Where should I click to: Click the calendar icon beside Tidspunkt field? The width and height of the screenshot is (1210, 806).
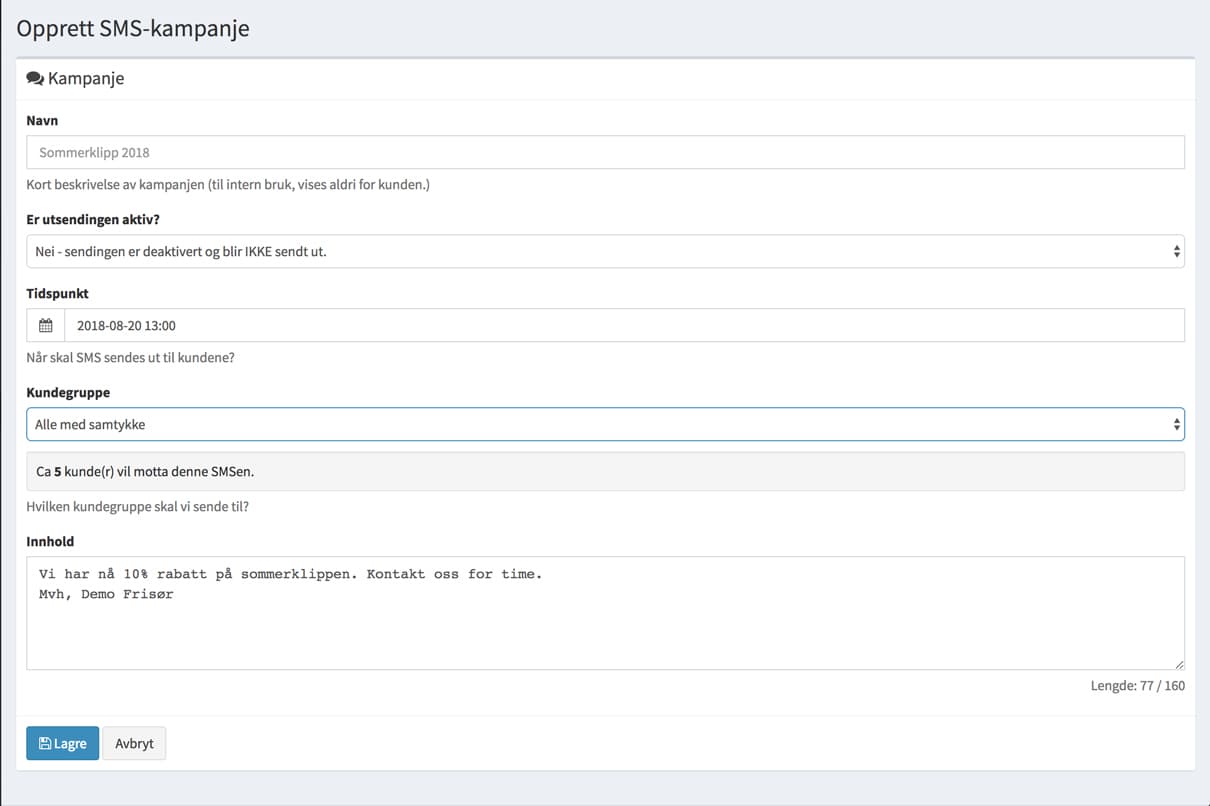(x=46, y=325)
